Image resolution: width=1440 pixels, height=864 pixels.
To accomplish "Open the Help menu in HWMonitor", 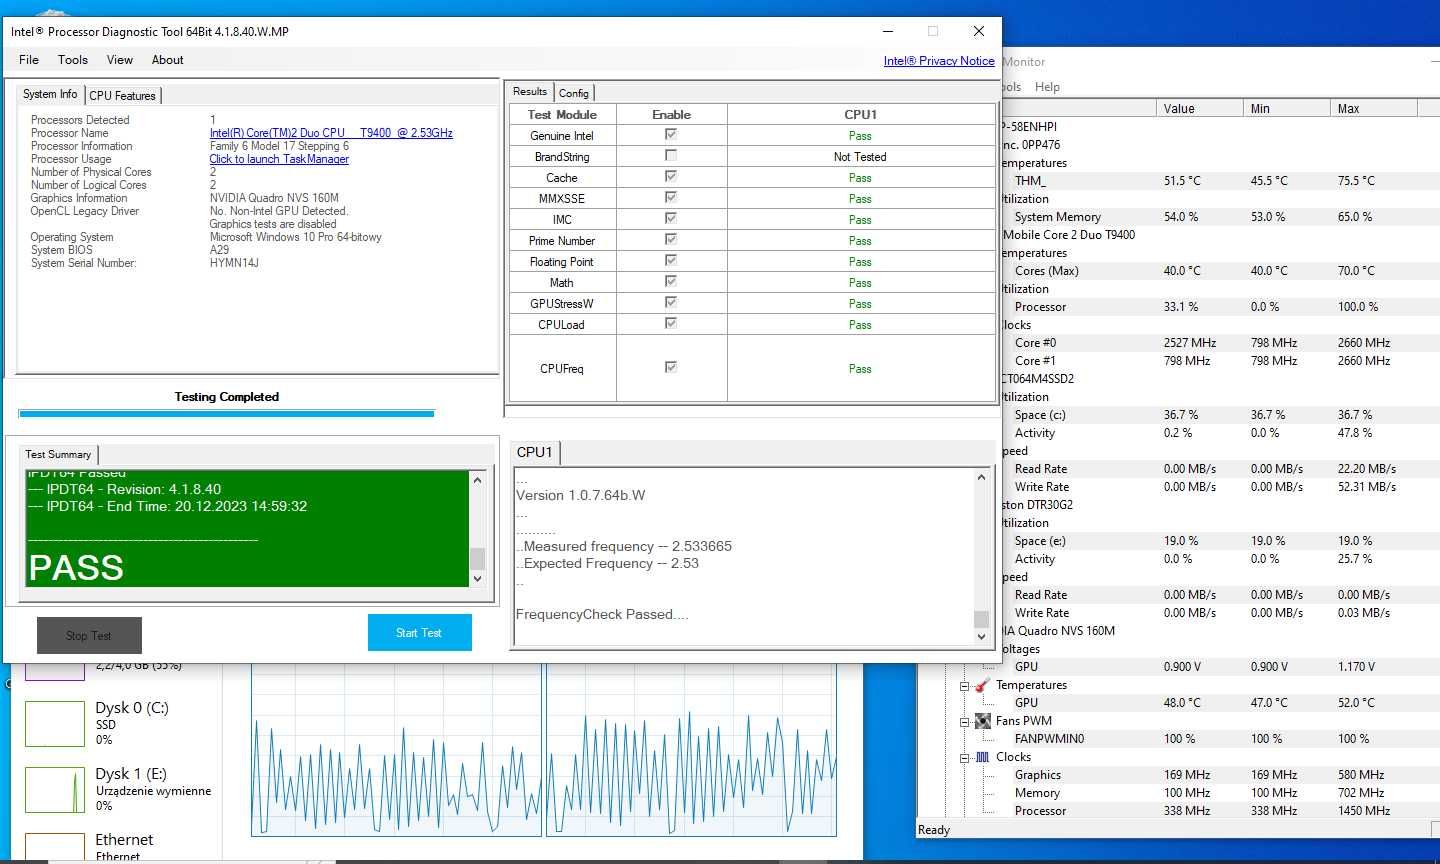I will click(x=1047, y=87).
